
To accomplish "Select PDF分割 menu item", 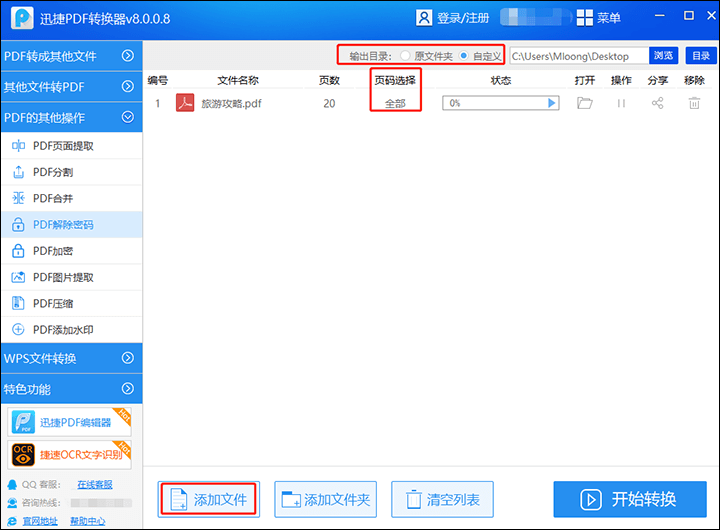I will [71, 172].
